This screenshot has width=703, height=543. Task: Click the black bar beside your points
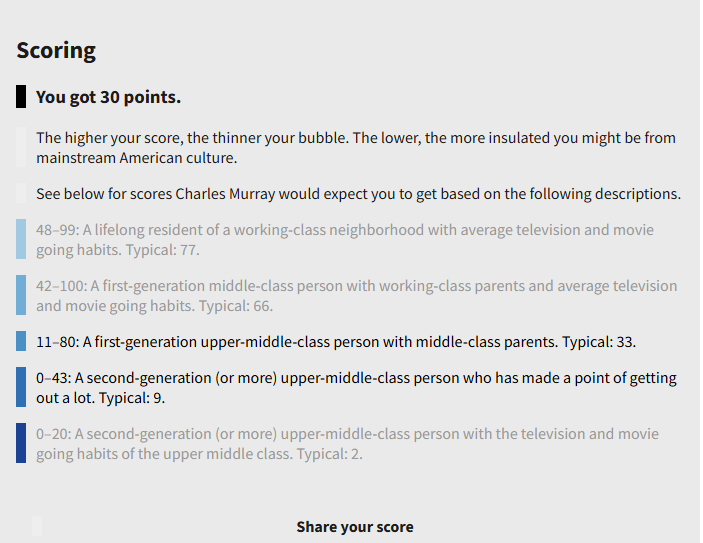click(21, 97)
